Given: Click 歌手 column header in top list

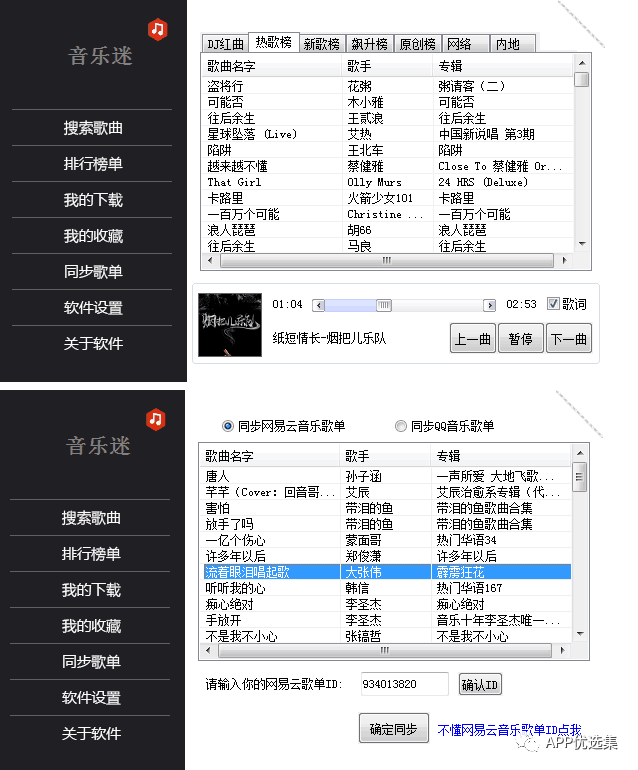Looking at the screenshot, I should (387, 66).
